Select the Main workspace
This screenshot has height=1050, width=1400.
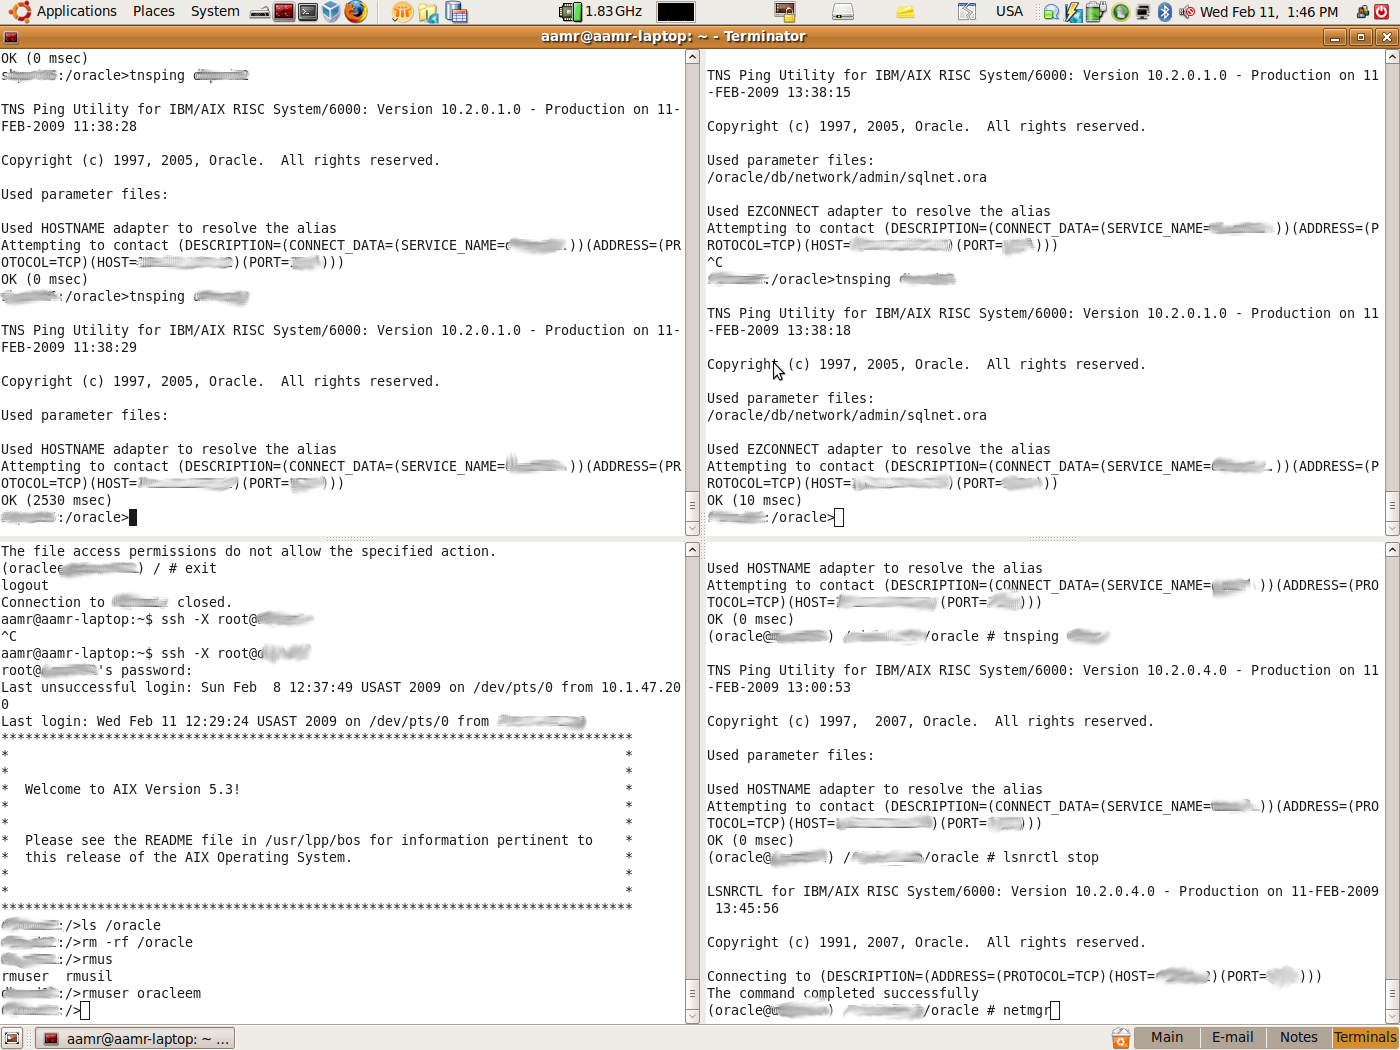(1166, 1038)
